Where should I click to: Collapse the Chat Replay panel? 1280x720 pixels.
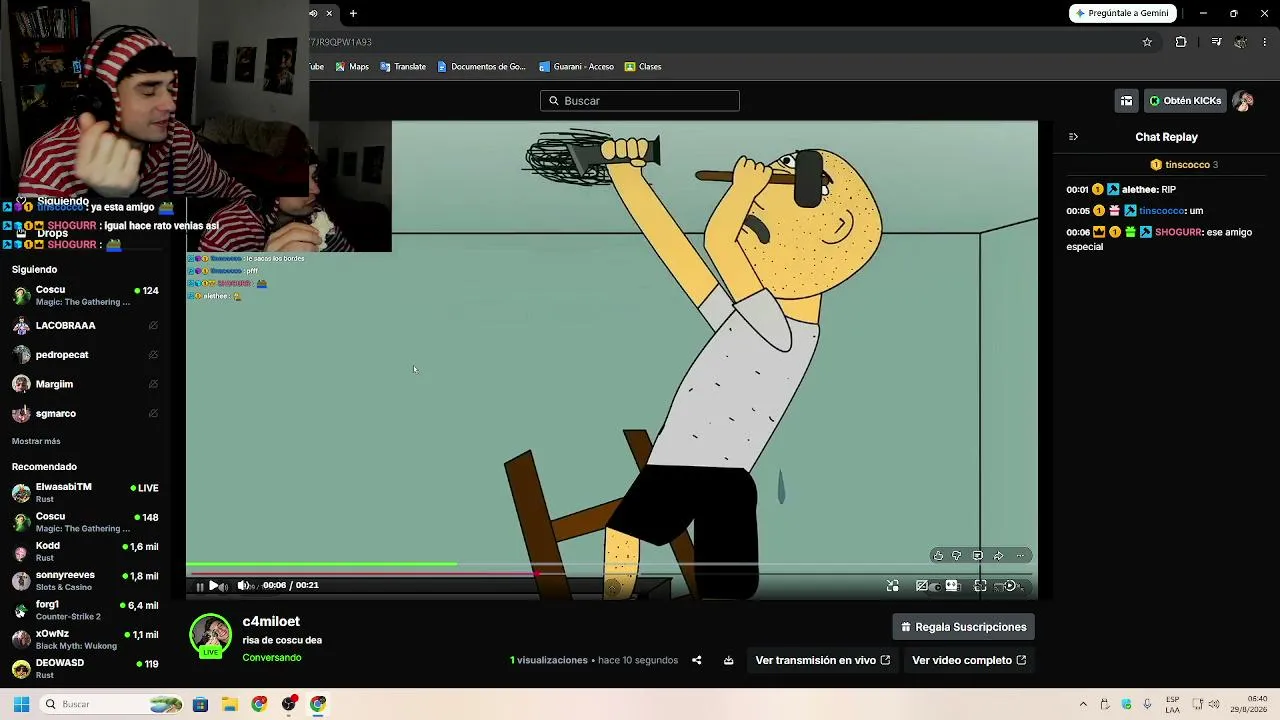1073,137
